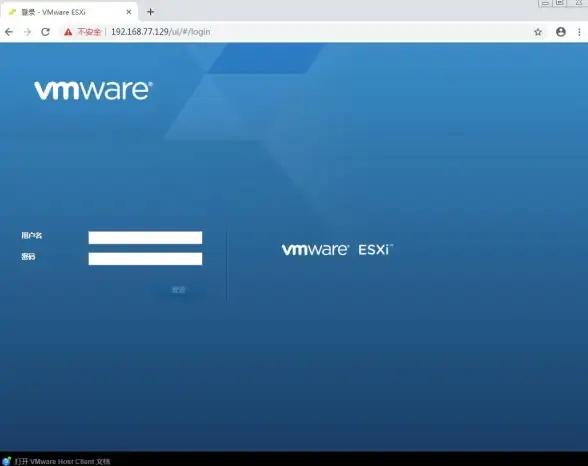Click the username input field
Viewport: 588px width, 466px height.
pos(145,237)
